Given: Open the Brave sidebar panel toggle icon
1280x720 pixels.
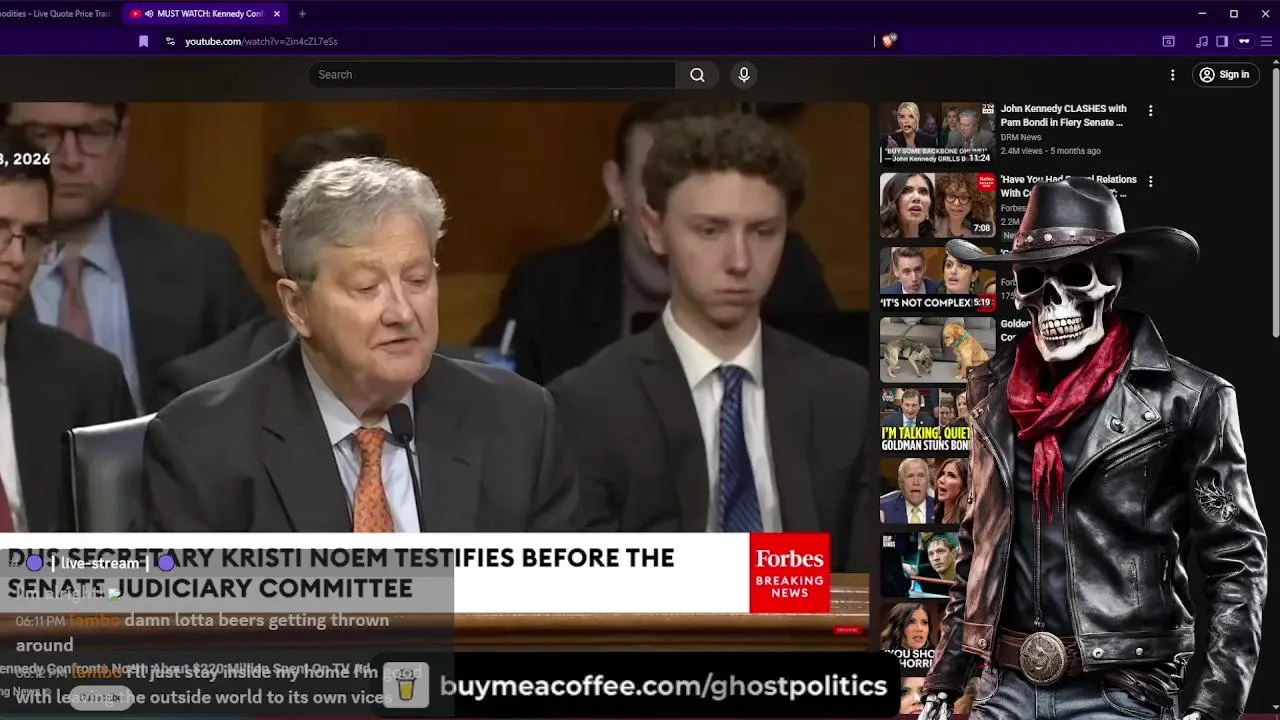Looking at the screenshot, I should (x=1222, y=41).
